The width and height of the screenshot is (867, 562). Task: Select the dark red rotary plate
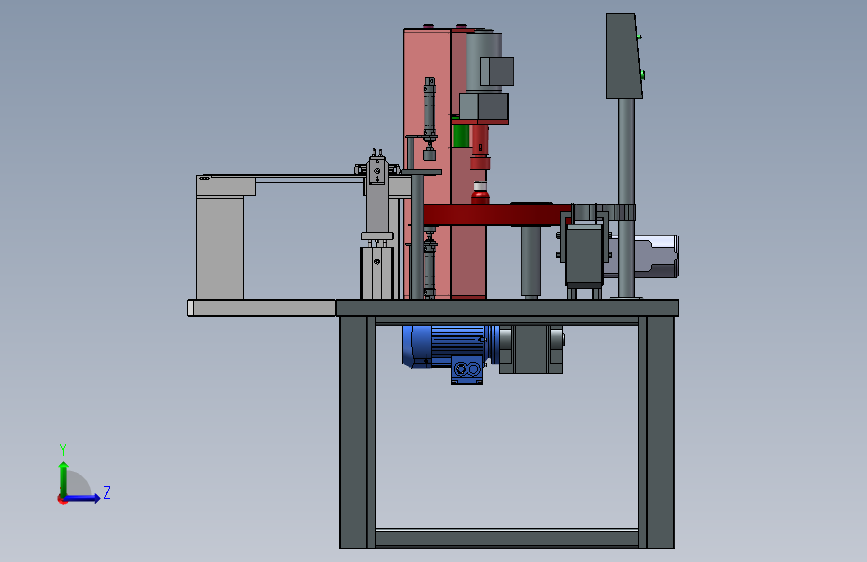click(x=497, y=215)
